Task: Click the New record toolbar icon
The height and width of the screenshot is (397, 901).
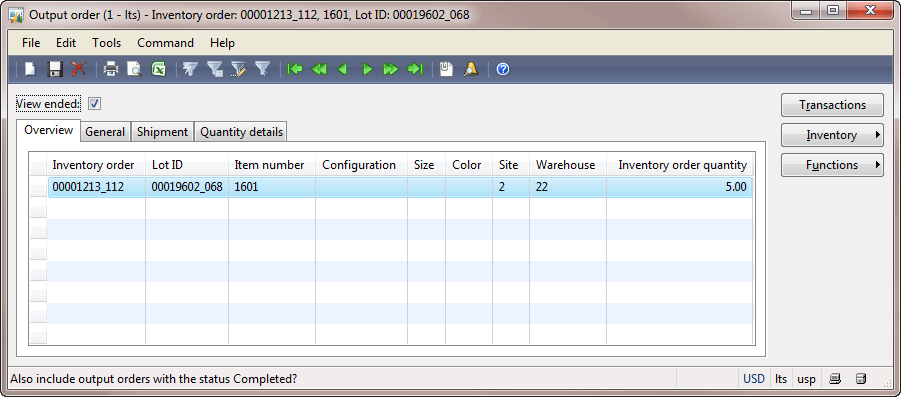Action: (x=30, y=70)
